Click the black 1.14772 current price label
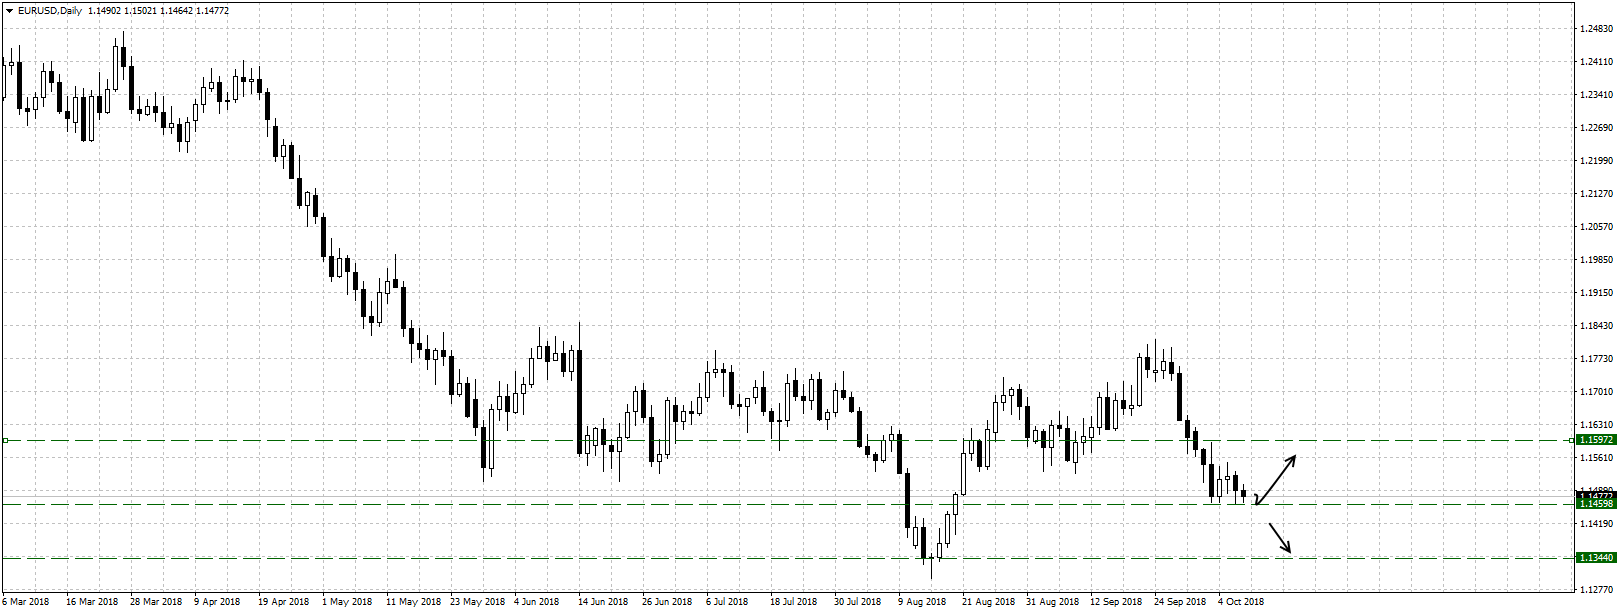Screen dimensions: 1617x613 1595,495
